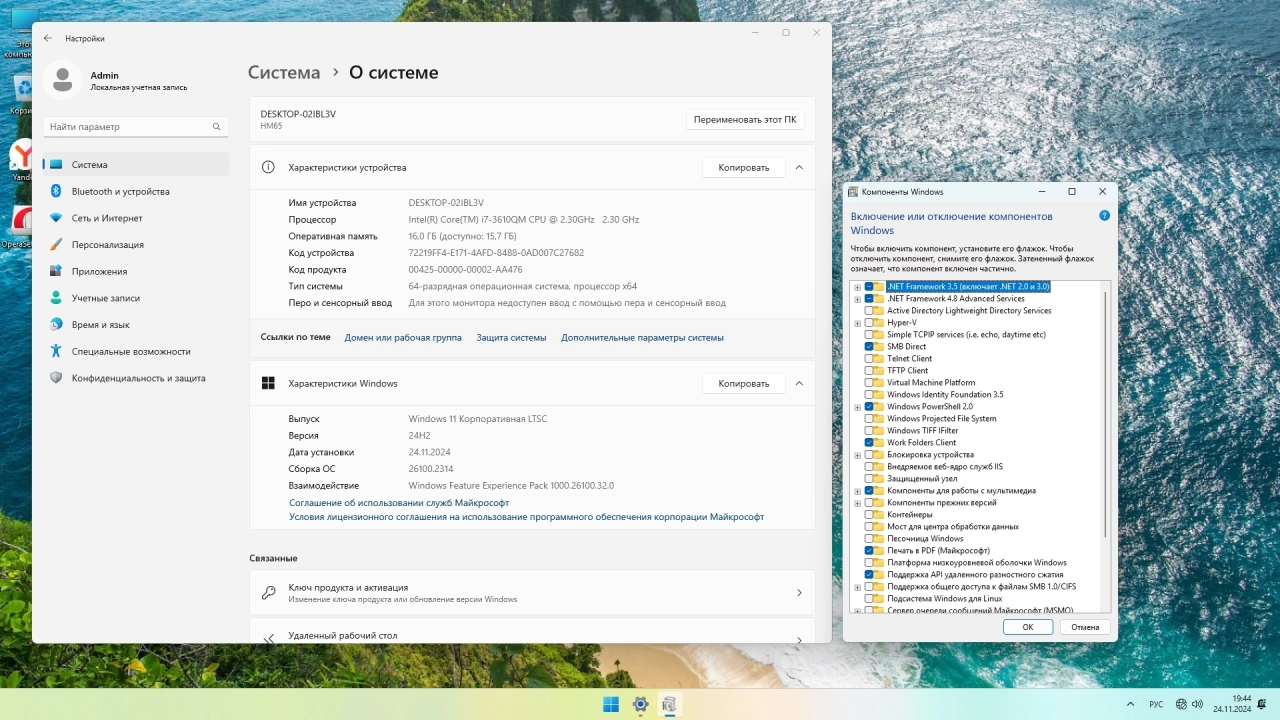The width and height of the screenshot is (1280, 720).
Task: Click the apps icon beside Приложения
Action: click(56, 271)
